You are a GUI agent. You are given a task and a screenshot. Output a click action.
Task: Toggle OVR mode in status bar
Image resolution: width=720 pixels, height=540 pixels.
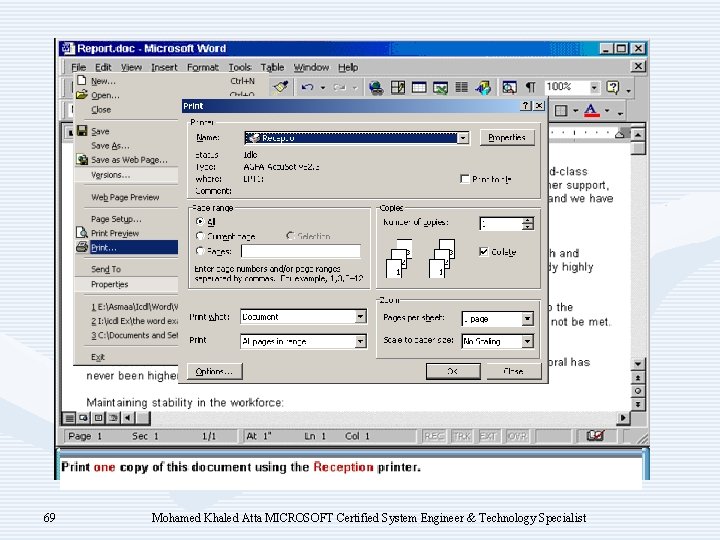click(517, 436)
